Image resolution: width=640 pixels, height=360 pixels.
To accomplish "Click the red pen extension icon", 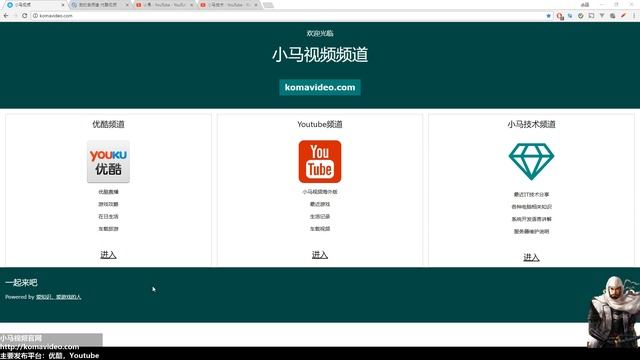I will point(623,16).
